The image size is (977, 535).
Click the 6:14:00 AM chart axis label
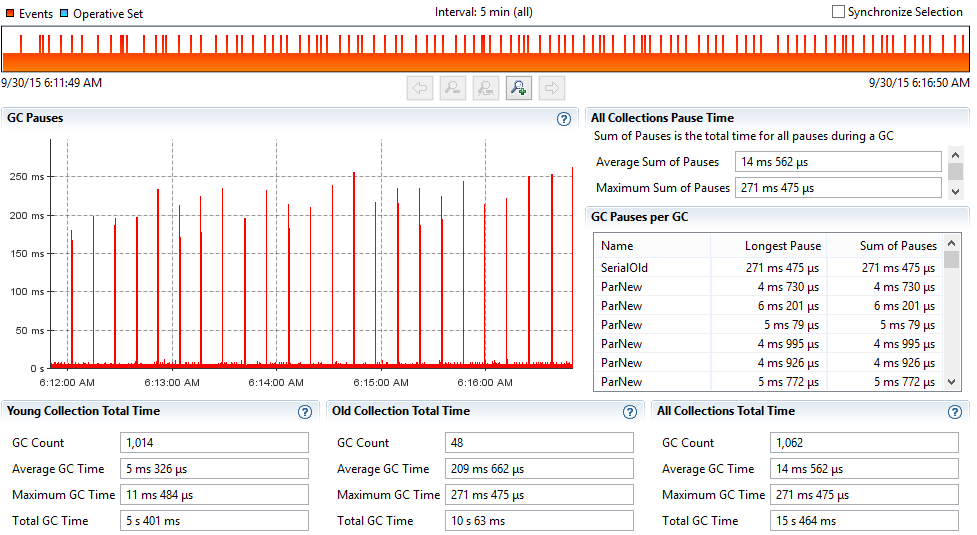[x=276, y=382]
